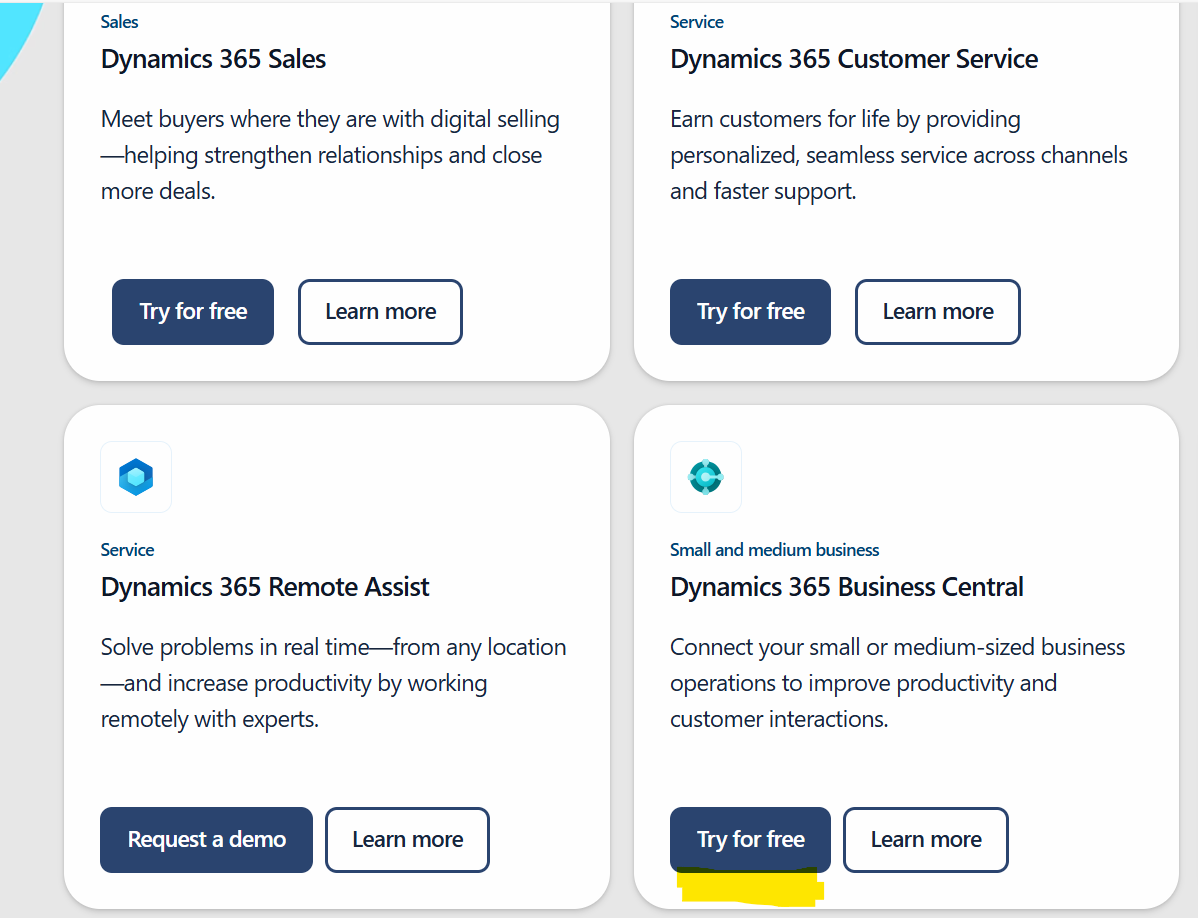1198x918 pixels.
Task: Open the Dynamics 365 Sales heading
Action: point(213,59)
